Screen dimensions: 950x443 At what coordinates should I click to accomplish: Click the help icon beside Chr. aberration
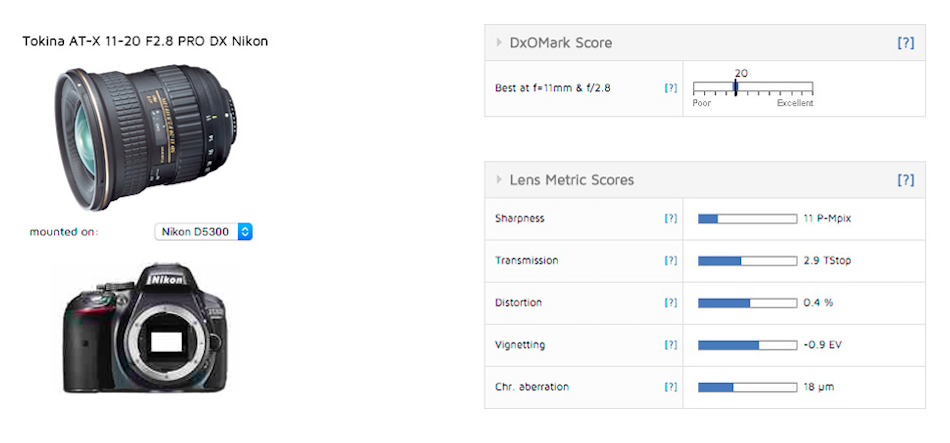pos(671,387)
